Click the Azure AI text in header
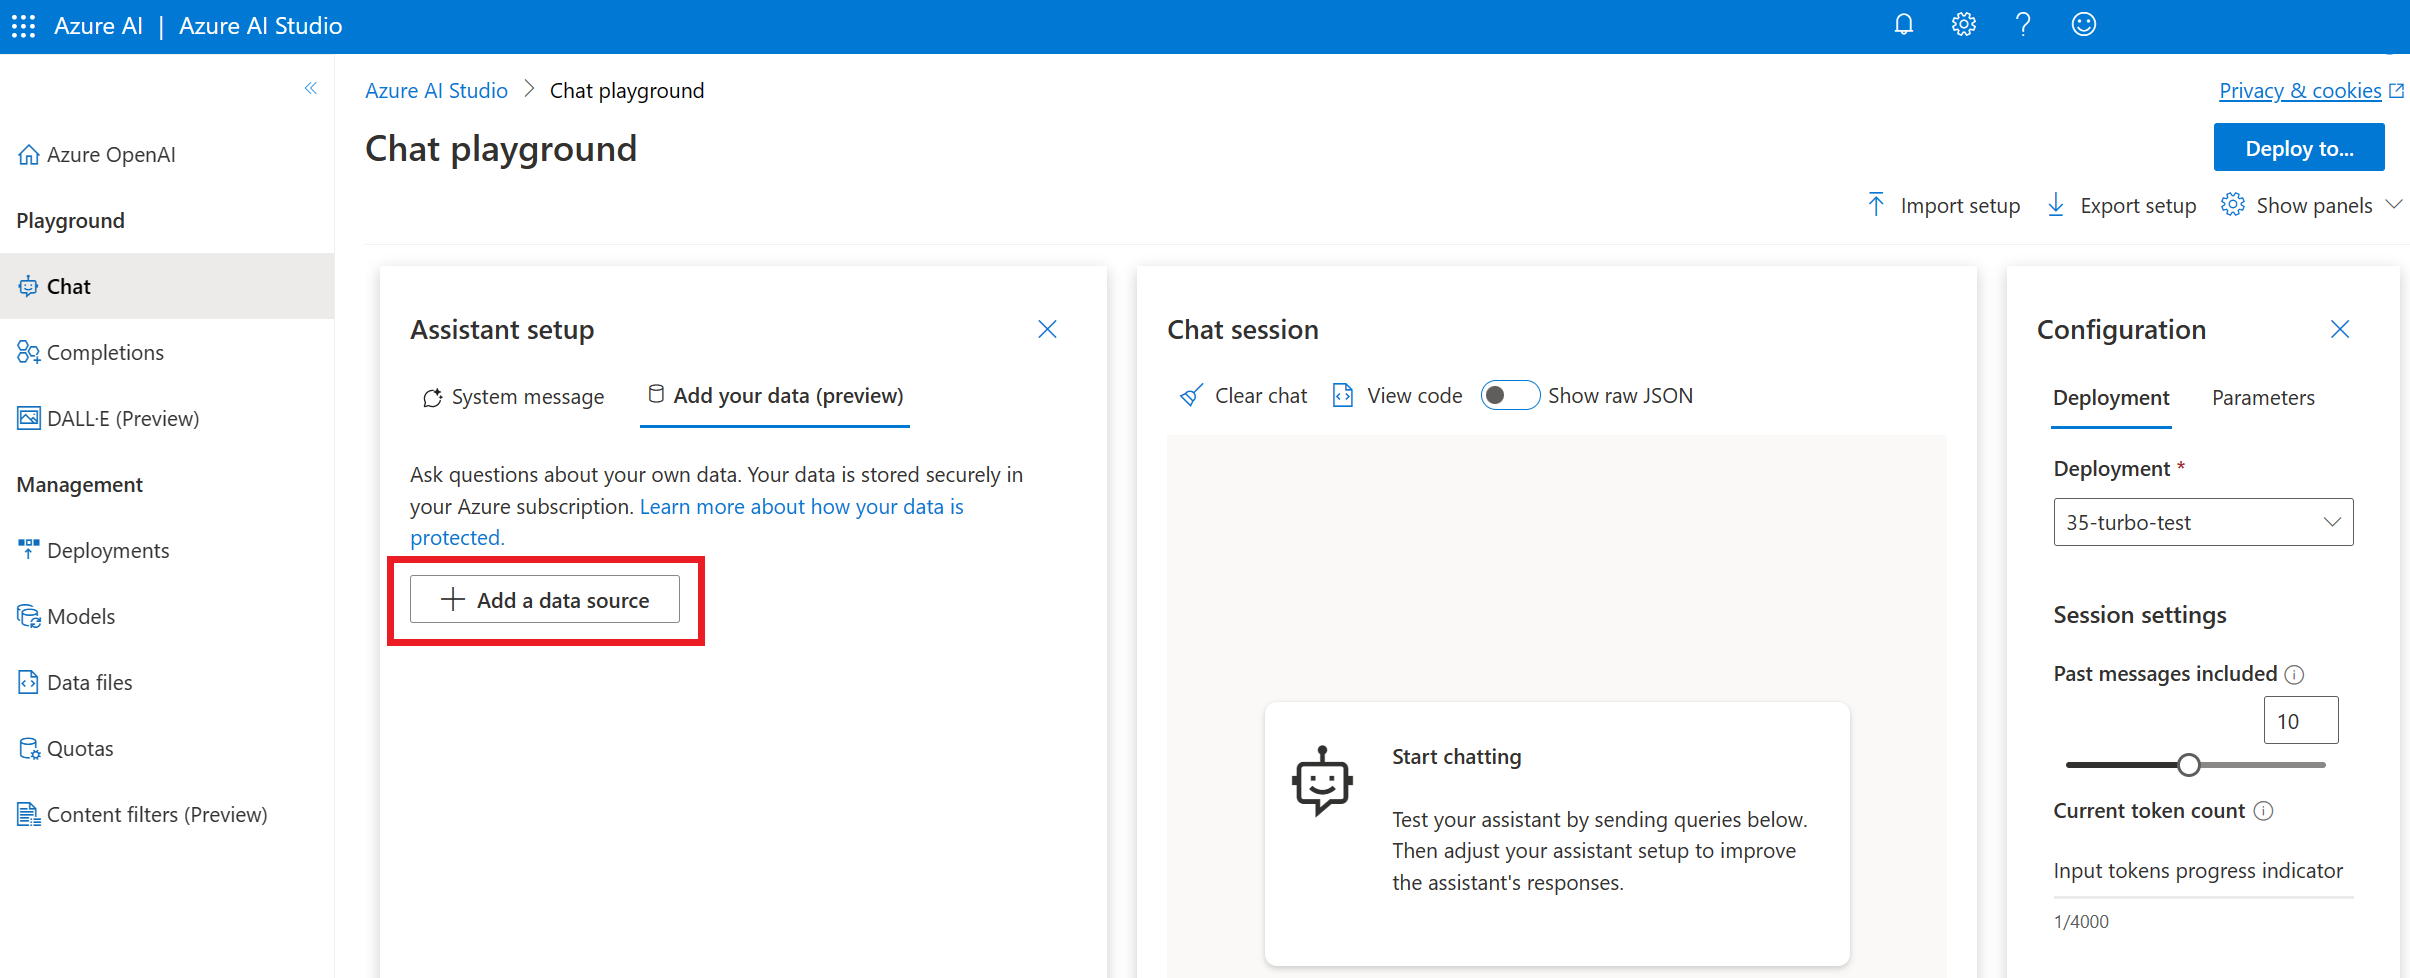This screenshot has height=978, width=2410. [x=98, y=26]
